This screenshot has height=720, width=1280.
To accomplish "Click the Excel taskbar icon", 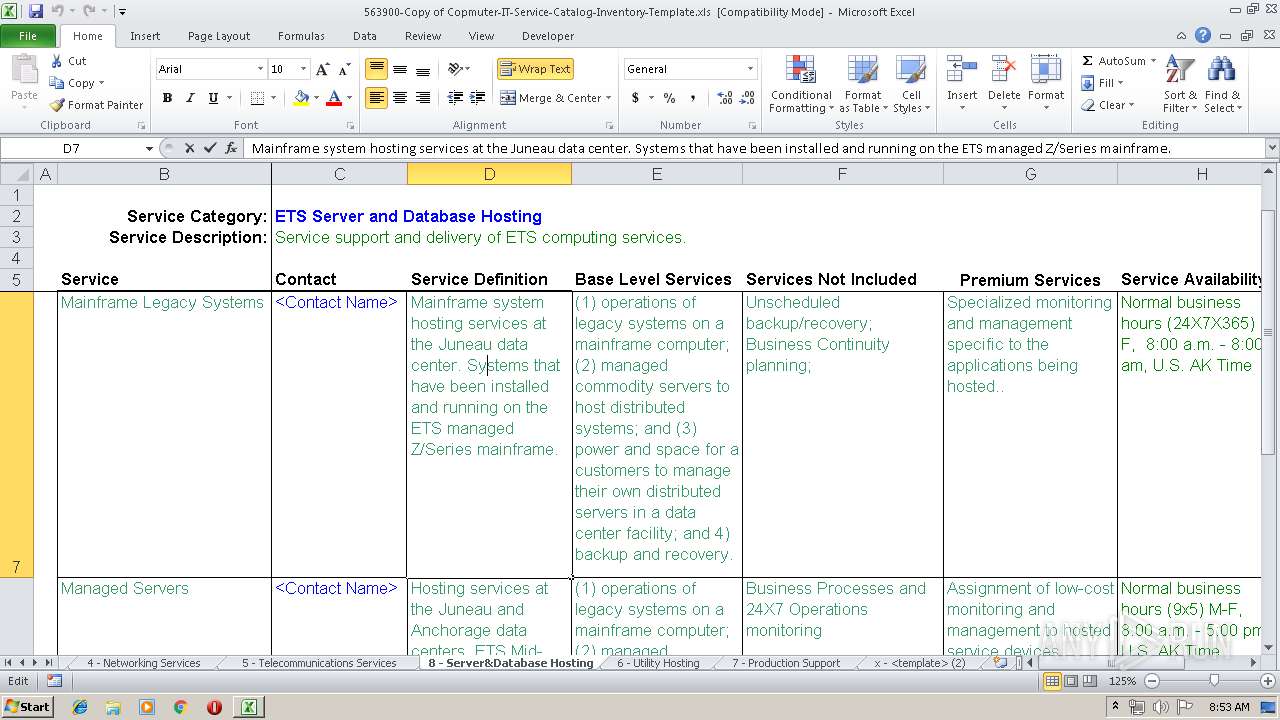I will pyautogui.click(x=247, y=707).
